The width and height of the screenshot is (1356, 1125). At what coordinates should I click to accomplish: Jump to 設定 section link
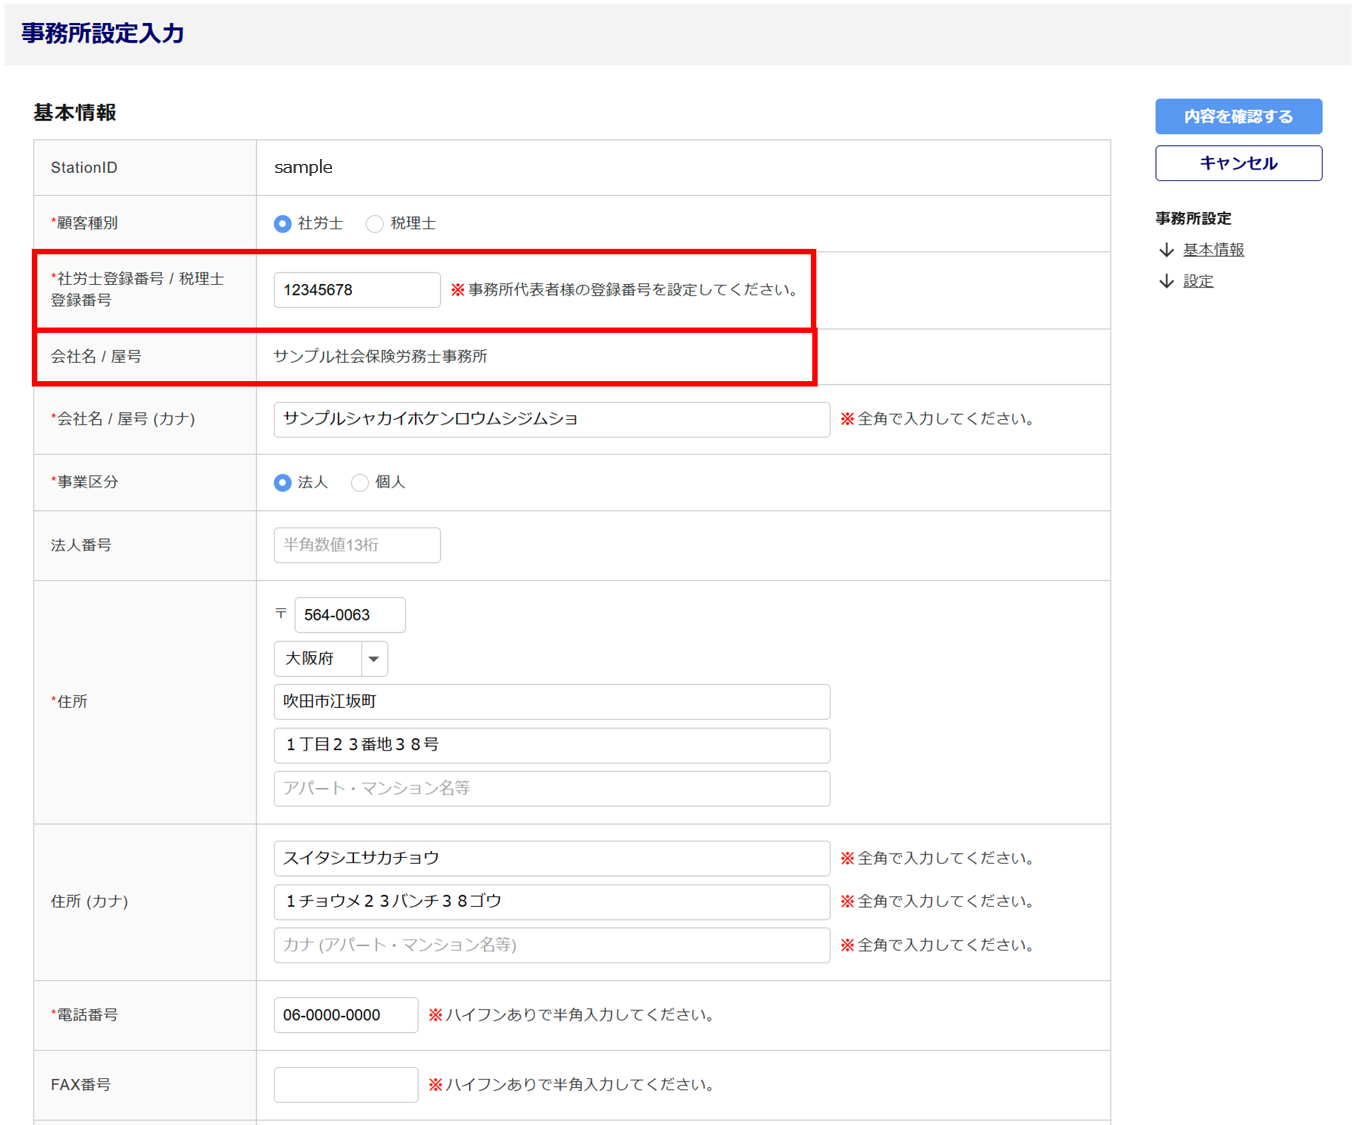[x=1198, y=281]
